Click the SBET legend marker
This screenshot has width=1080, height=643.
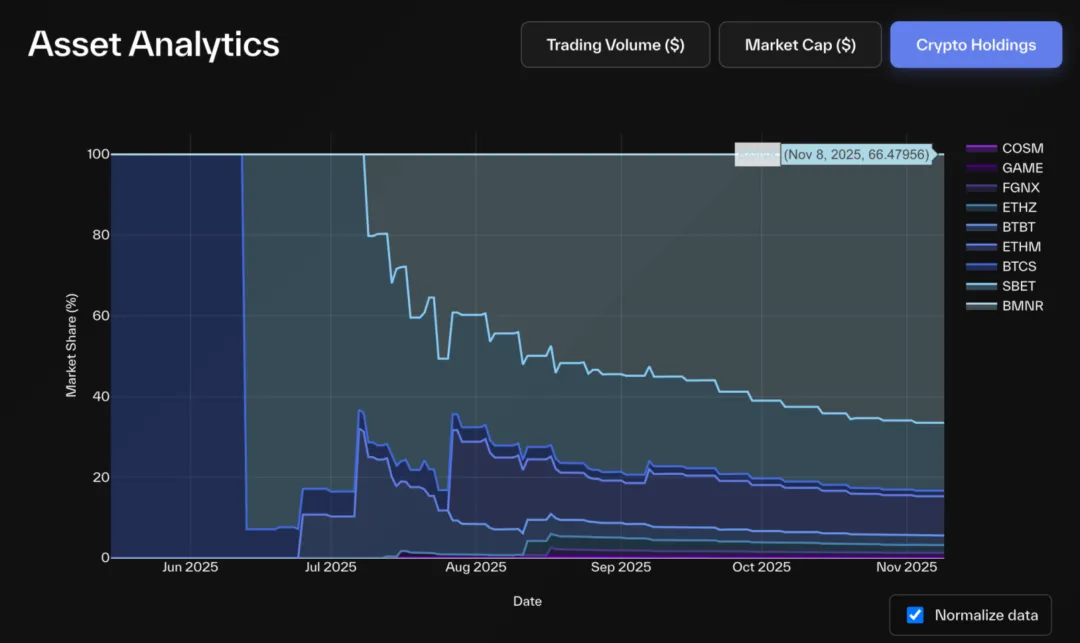[981, 286]
